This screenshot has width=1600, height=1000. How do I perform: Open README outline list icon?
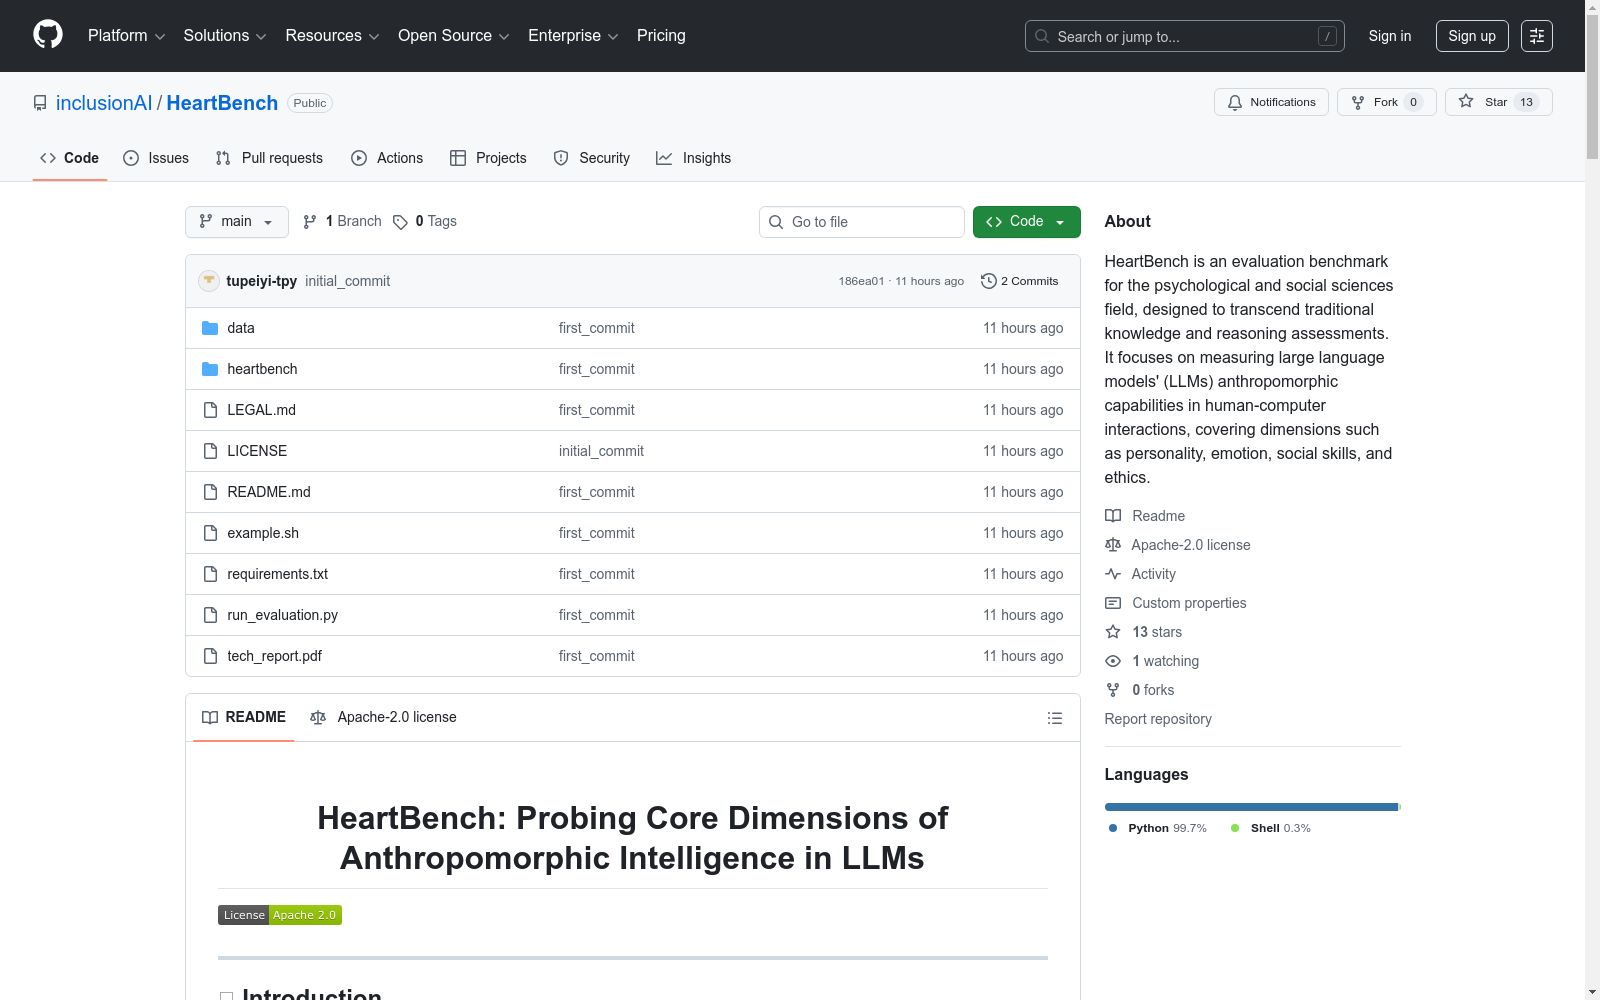pyautogui.click(x=1055, y=718)
